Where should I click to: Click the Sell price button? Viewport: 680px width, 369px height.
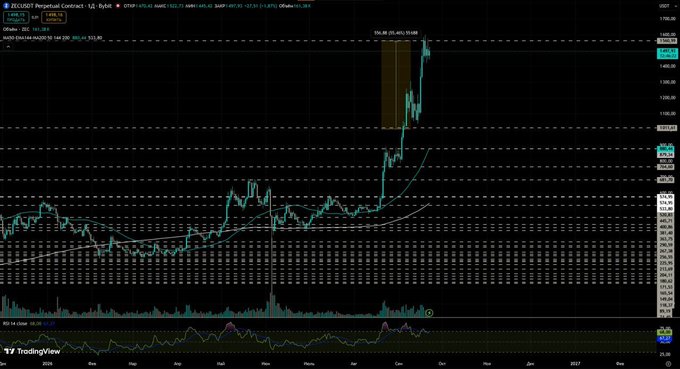click(16, 17)
